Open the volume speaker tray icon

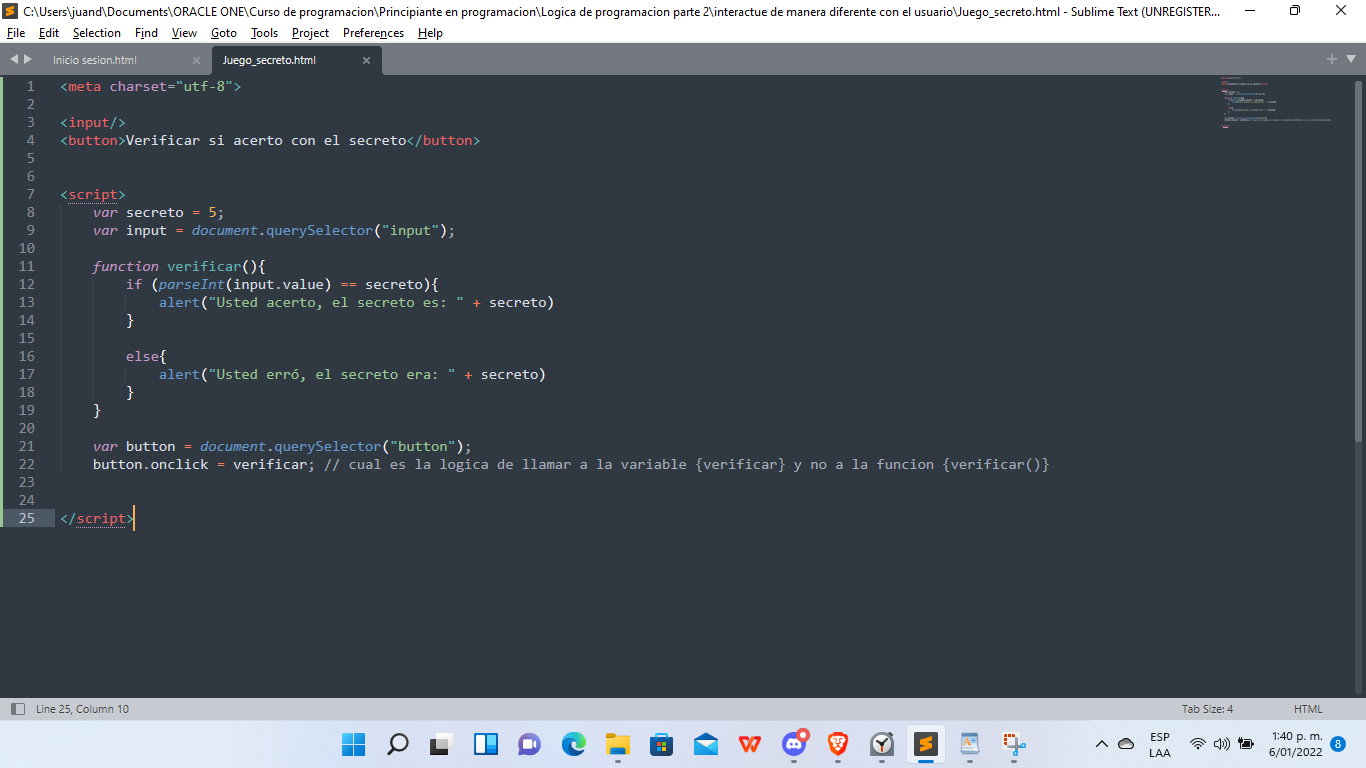click(x=1221, y=744)
